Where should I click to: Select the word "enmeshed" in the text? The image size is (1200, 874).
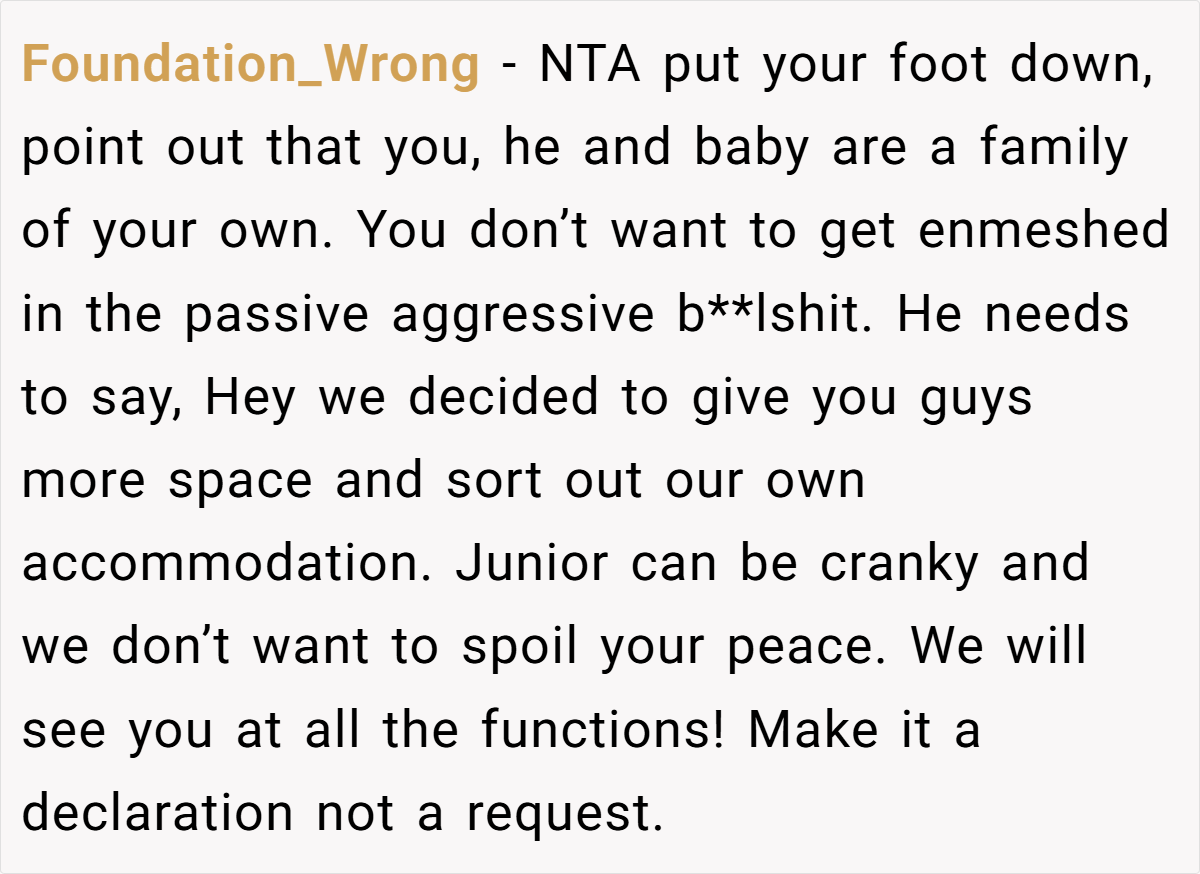click(x=1044, y=230)
